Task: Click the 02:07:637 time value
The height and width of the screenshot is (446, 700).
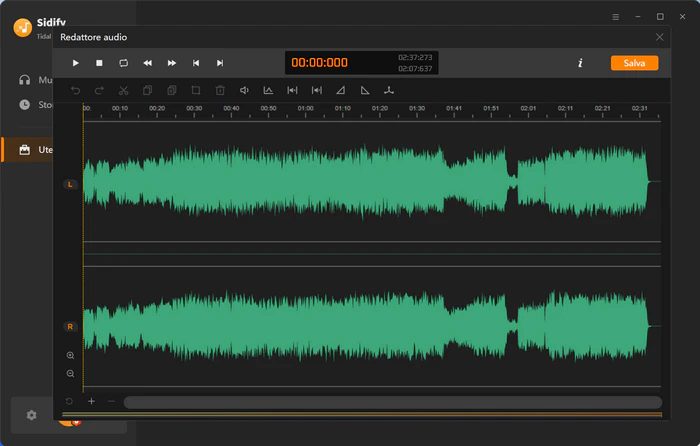Action: (415, 68)
